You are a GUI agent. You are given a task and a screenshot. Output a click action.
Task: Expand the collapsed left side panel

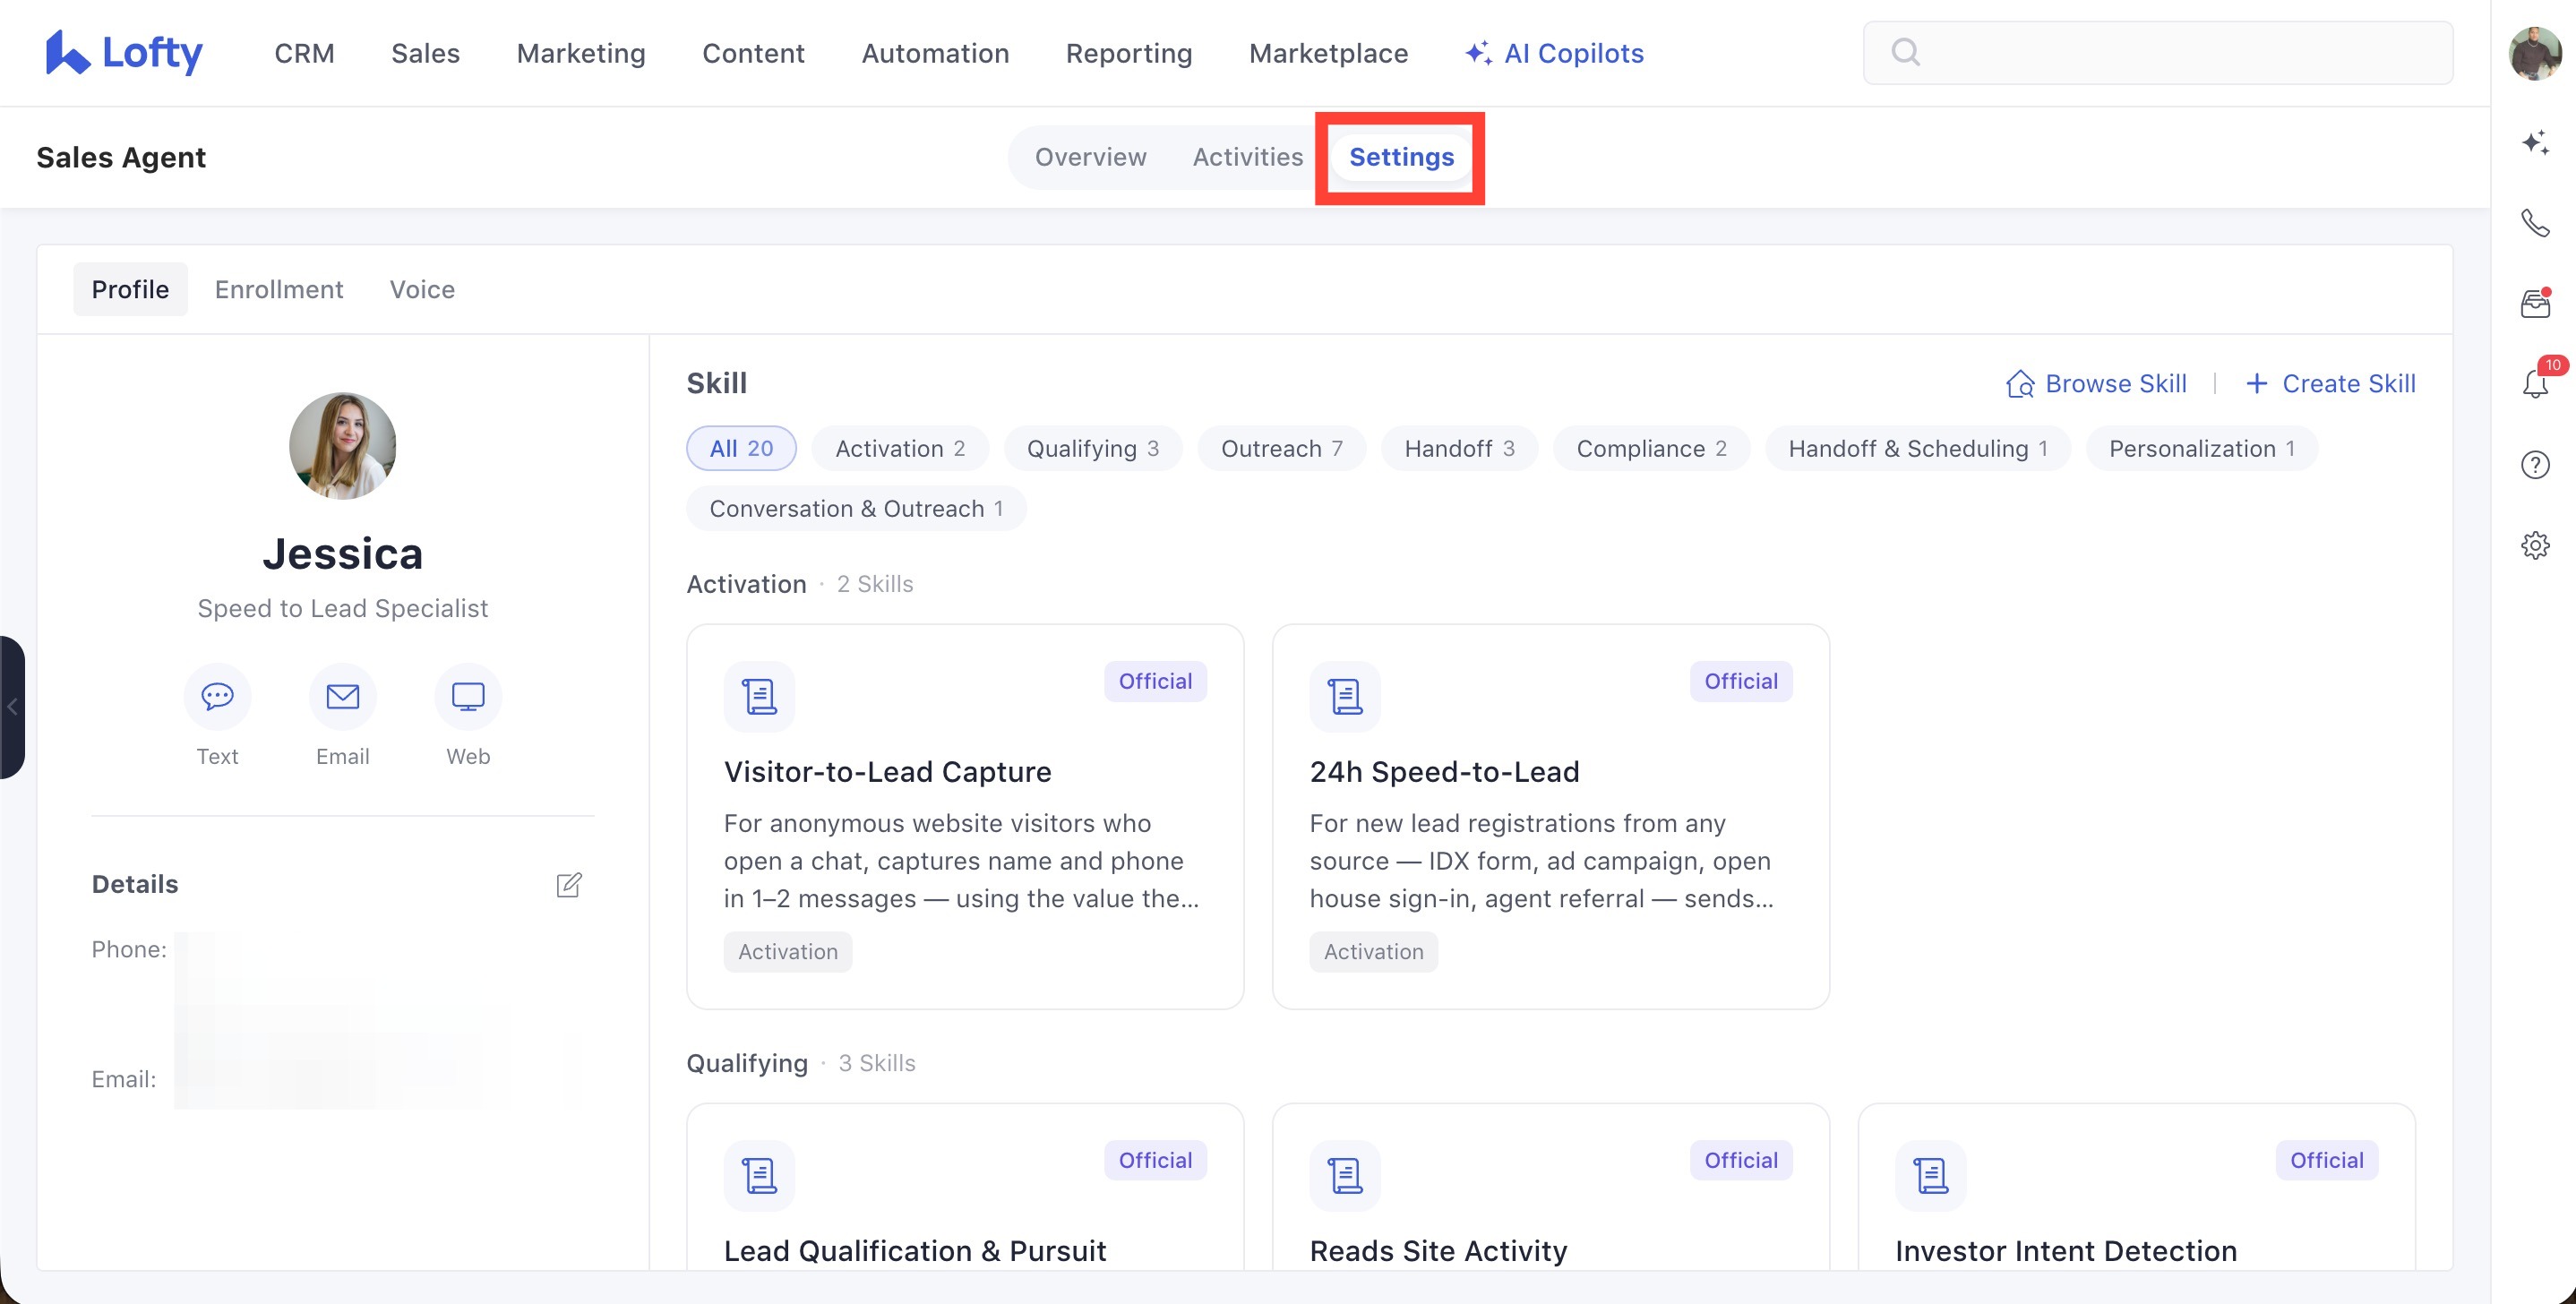point(12,707)
